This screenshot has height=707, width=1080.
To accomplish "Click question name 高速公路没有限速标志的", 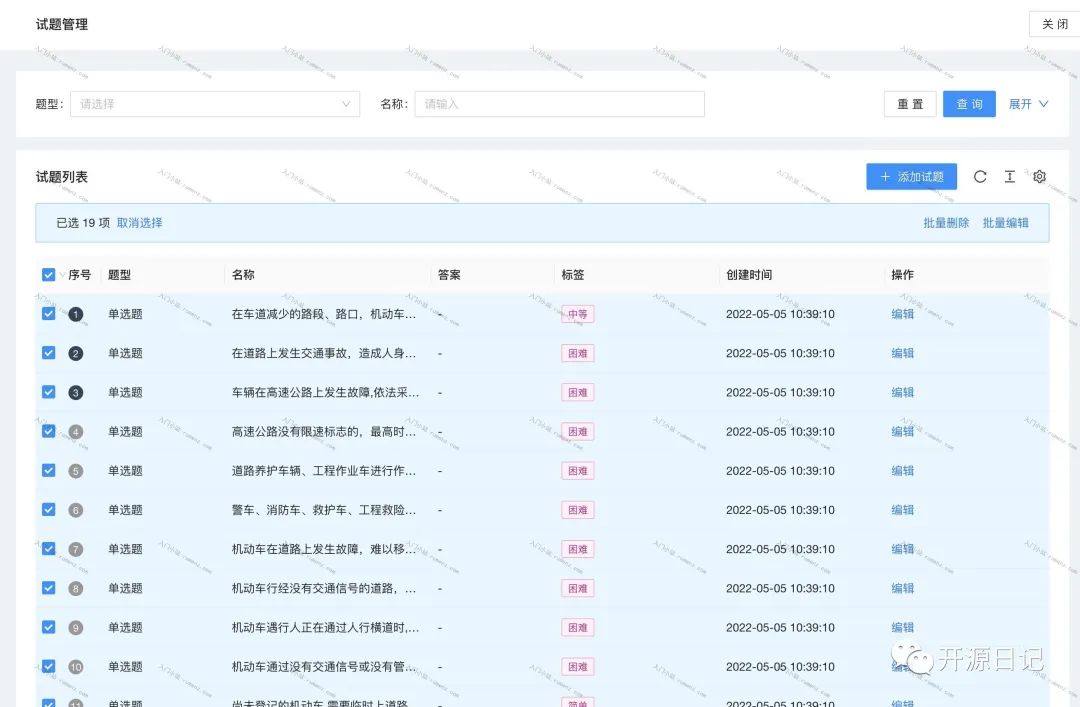I will [324, 432].
